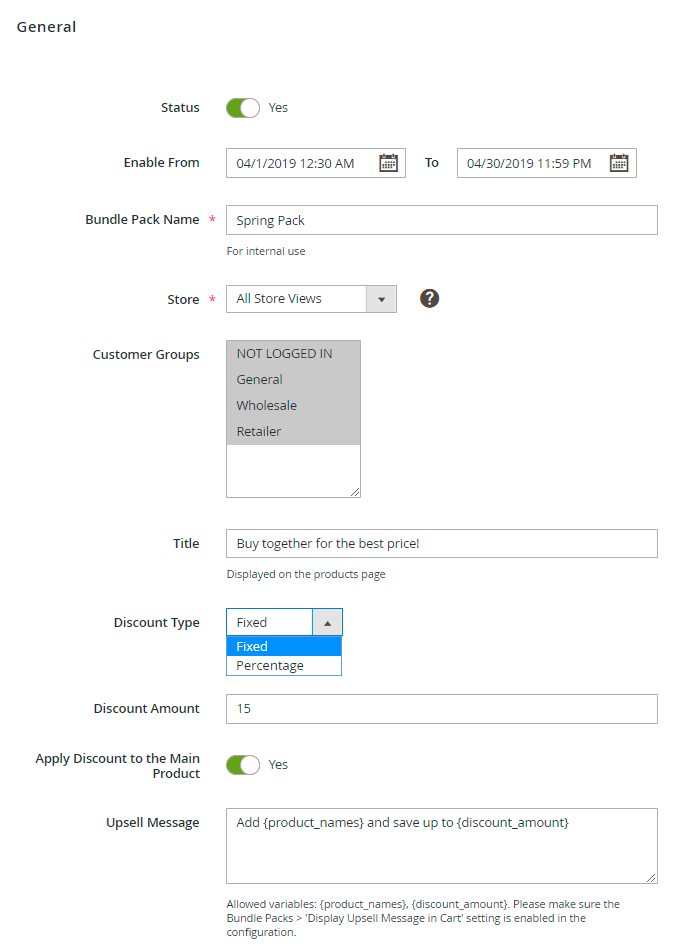This screenshot has height=950, width=685.
Task: Click the Discount Amount field
Action: click(442, 709)
